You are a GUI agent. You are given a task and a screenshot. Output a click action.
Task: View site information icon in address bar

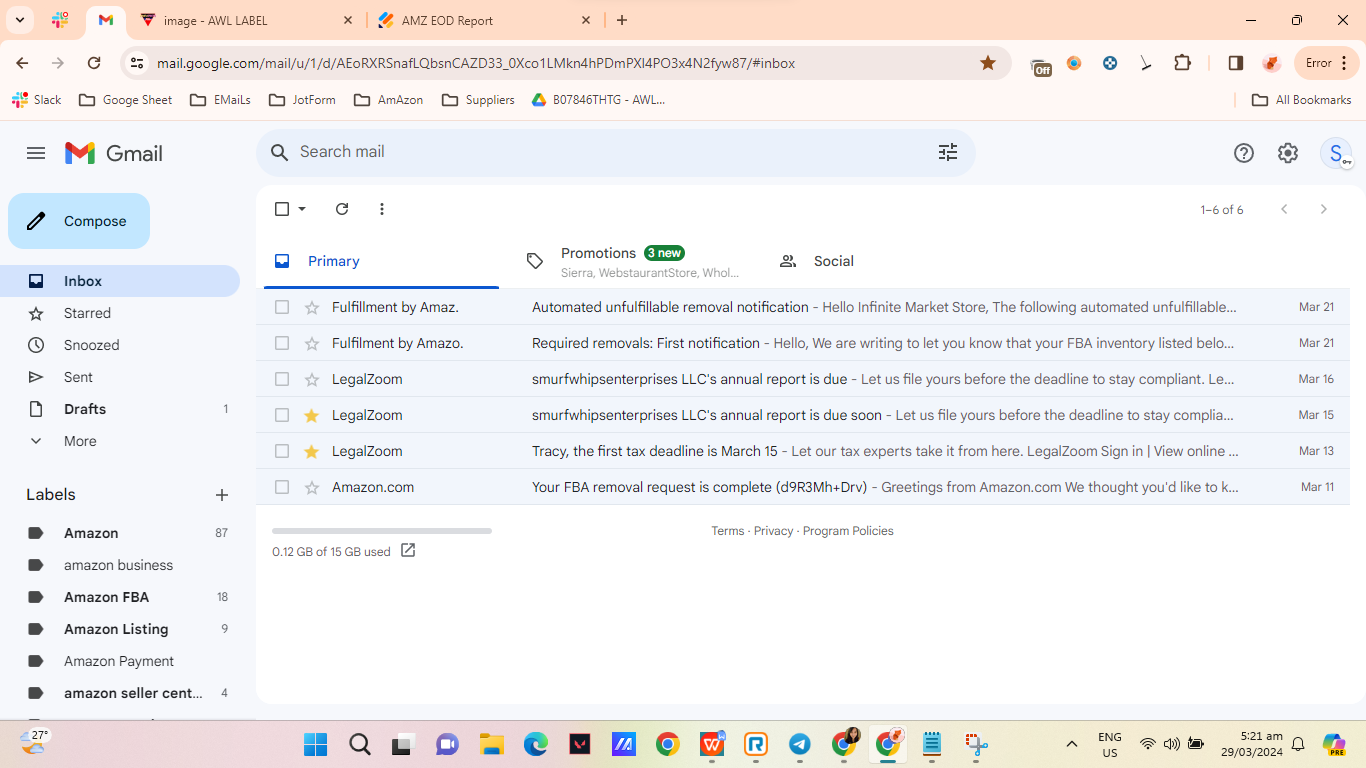(137, 63)
